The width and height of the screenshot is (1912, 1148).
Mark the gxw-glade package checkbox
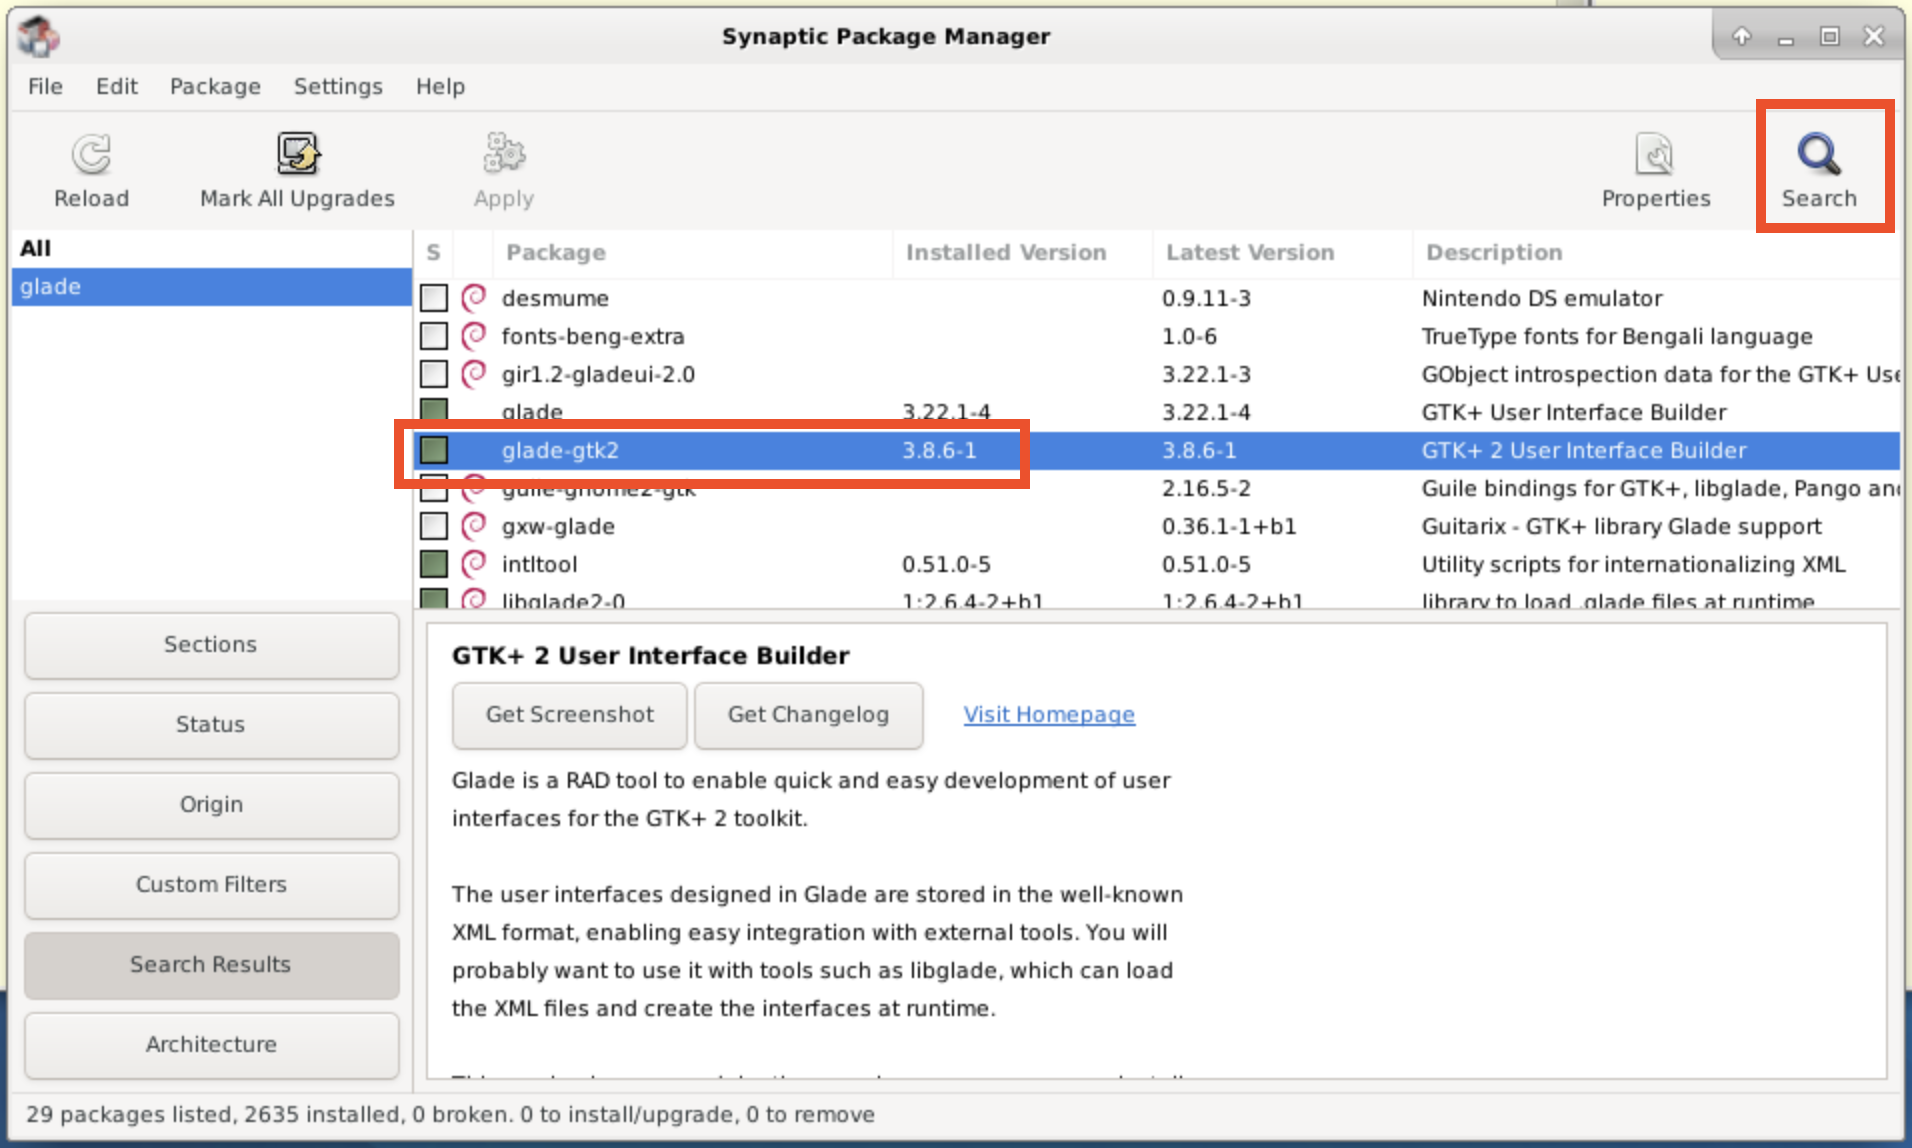point(434,526)
